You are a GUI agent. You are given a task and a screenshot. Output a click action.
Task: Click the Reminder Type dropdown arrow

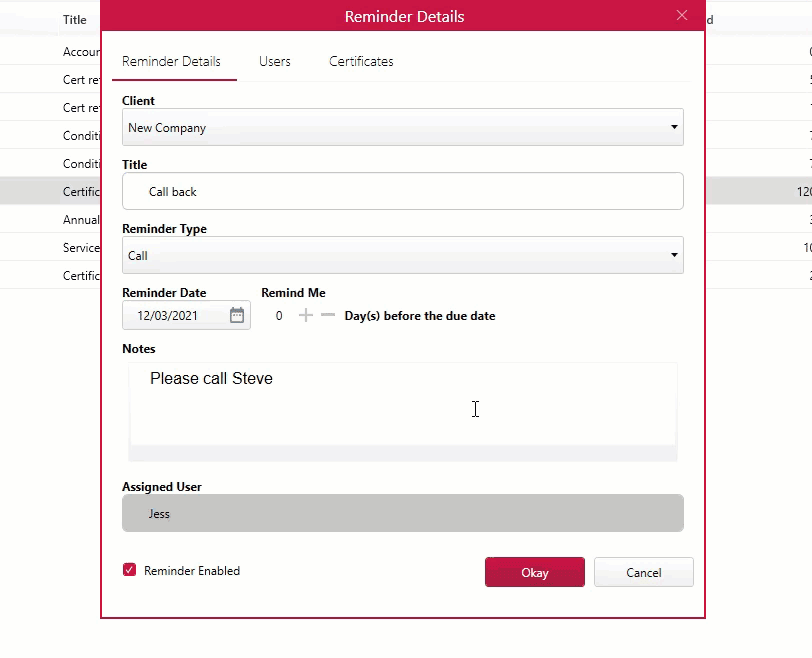pyautogui.click(x=673, y=255)
